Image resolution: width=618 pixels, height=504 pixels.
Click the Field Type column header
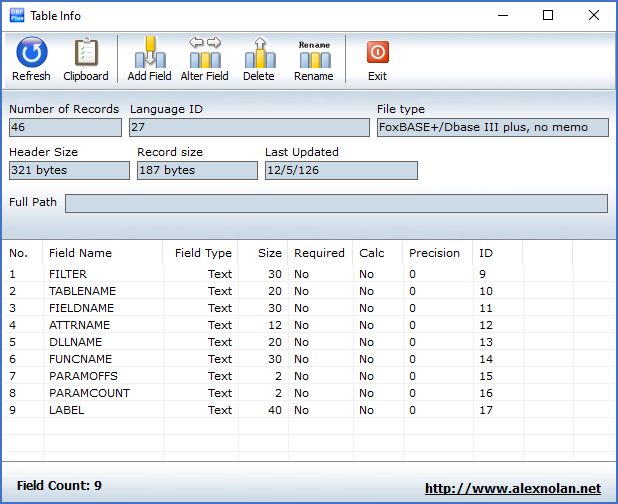[200, 253]
